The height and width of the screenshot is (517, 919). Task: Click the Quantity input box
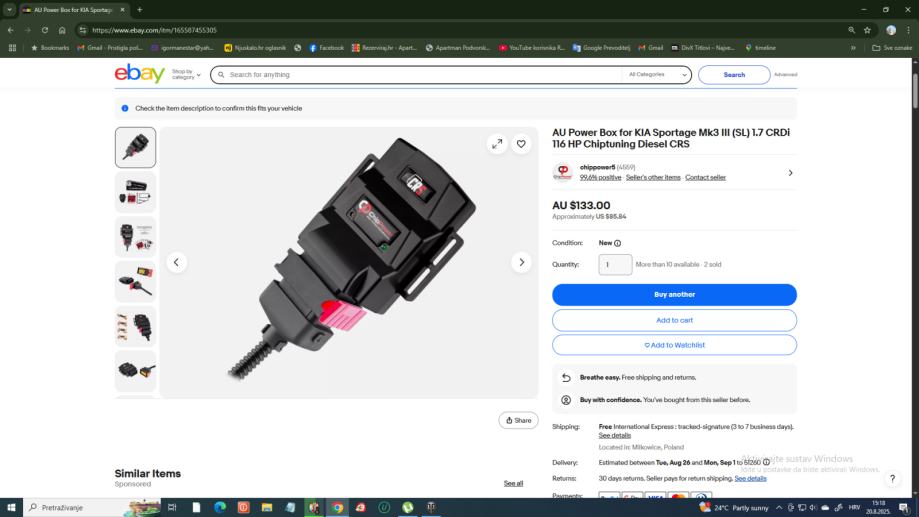click(x=615, y=264)
